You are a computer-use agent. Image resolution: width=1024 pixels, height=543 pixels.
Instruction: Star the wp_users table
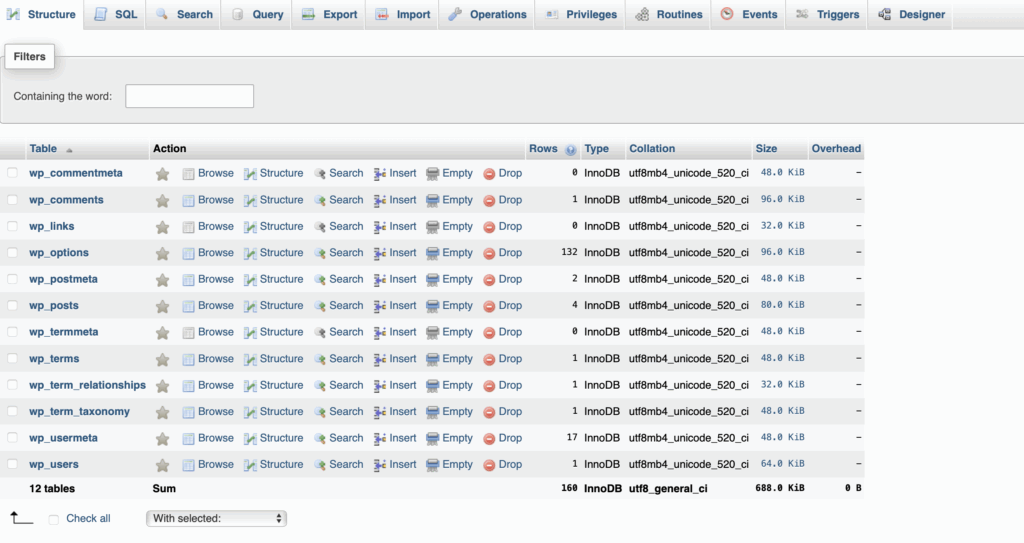coord(163,465)
